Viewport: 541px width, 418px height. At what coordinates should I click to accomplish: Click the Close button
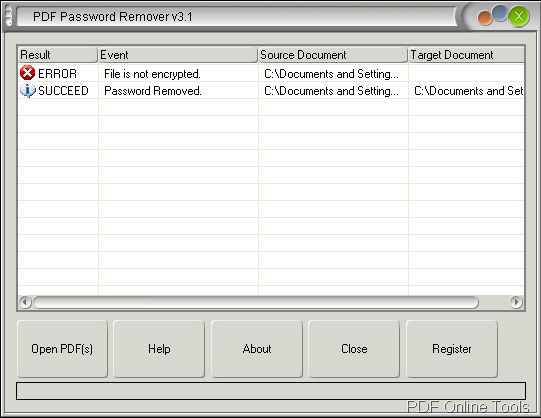pyautogui.click(x=354, y=349)
